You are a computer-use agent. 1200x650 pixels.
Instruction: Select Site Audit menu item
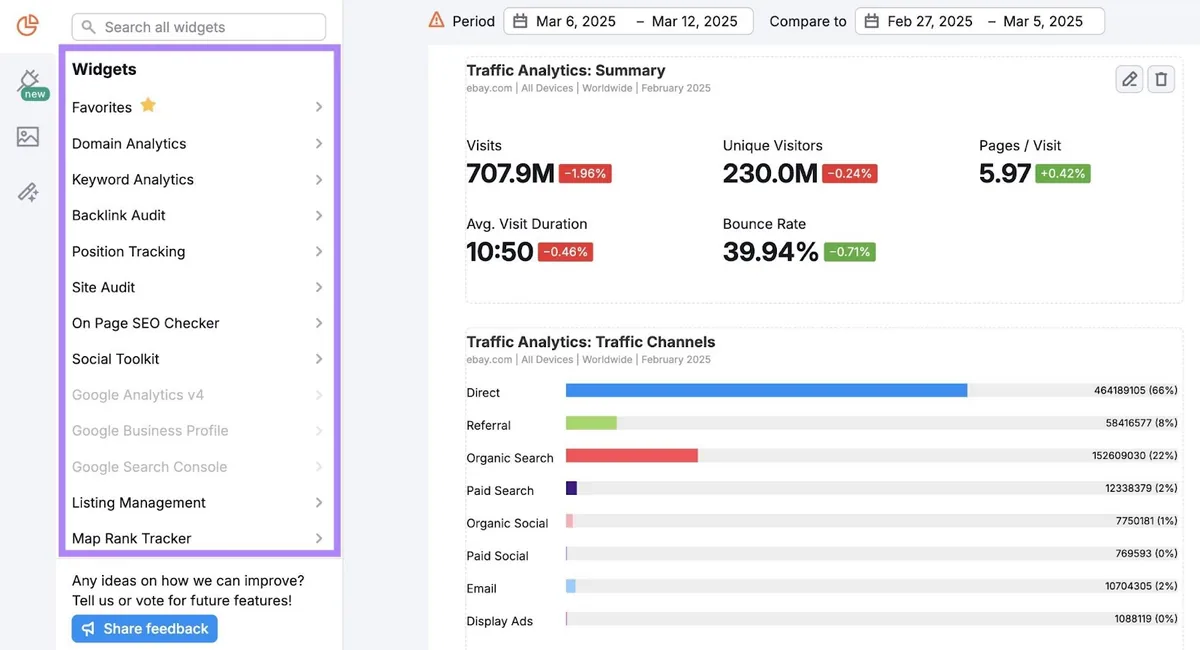coord(103,287)
